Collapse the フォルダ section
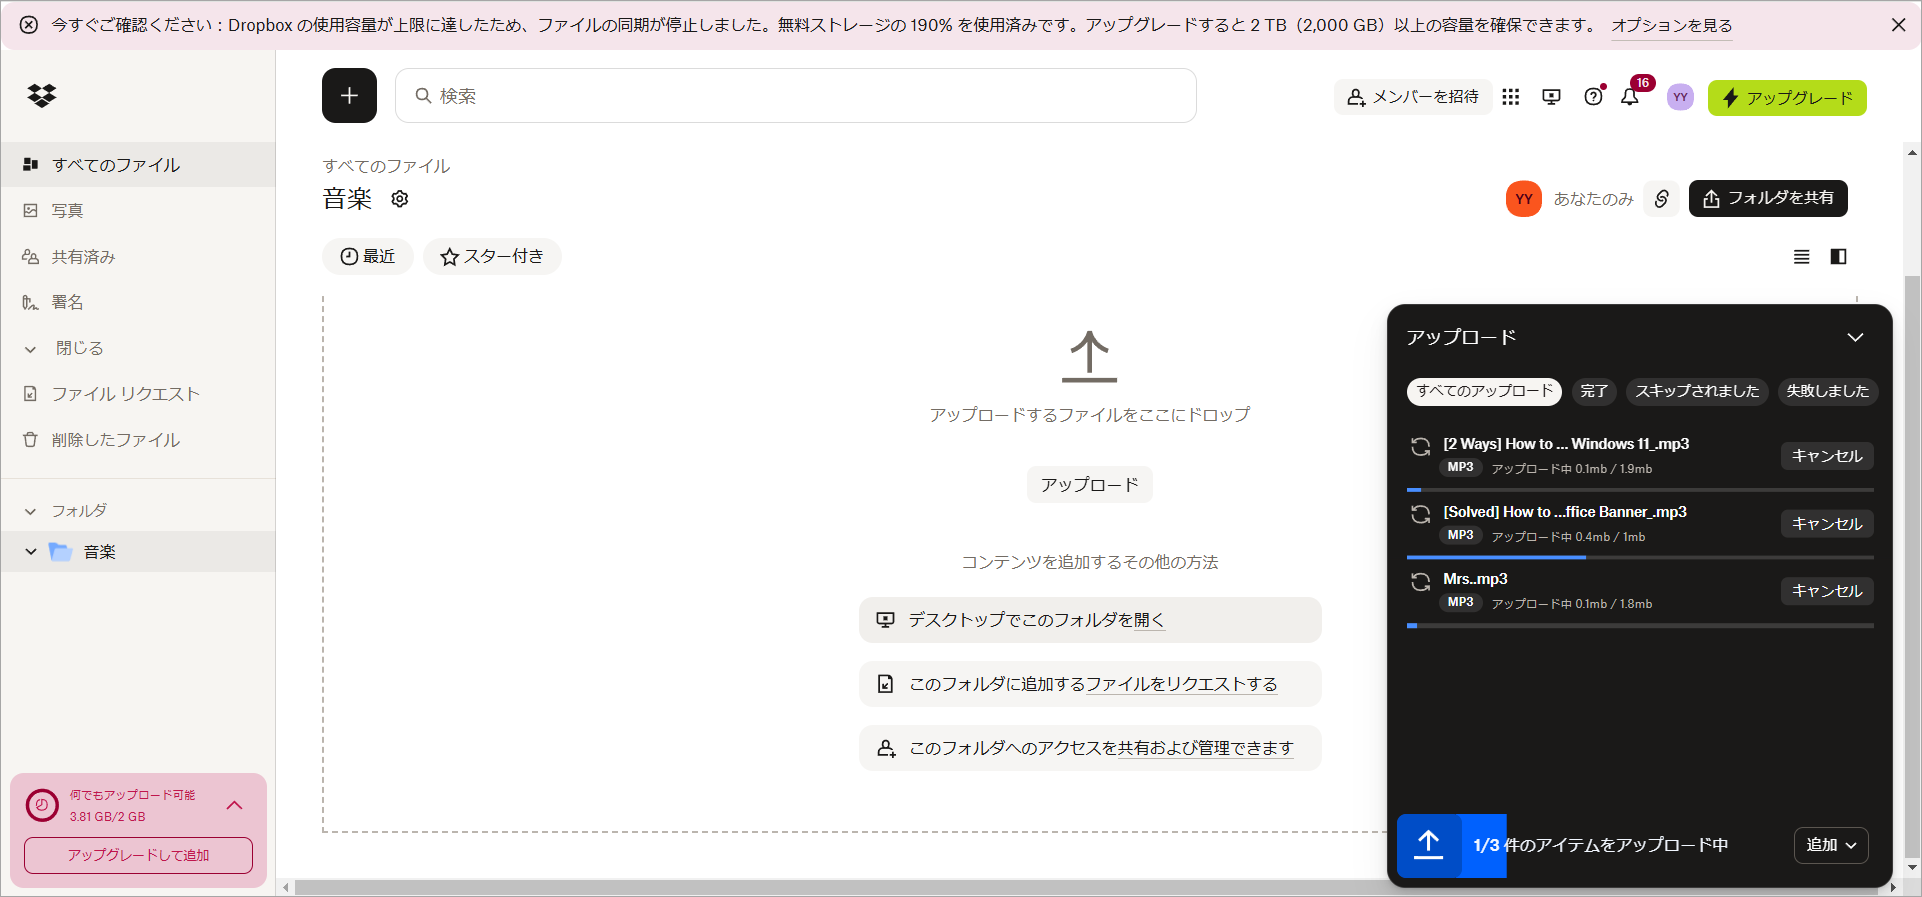 coord(31,511)
